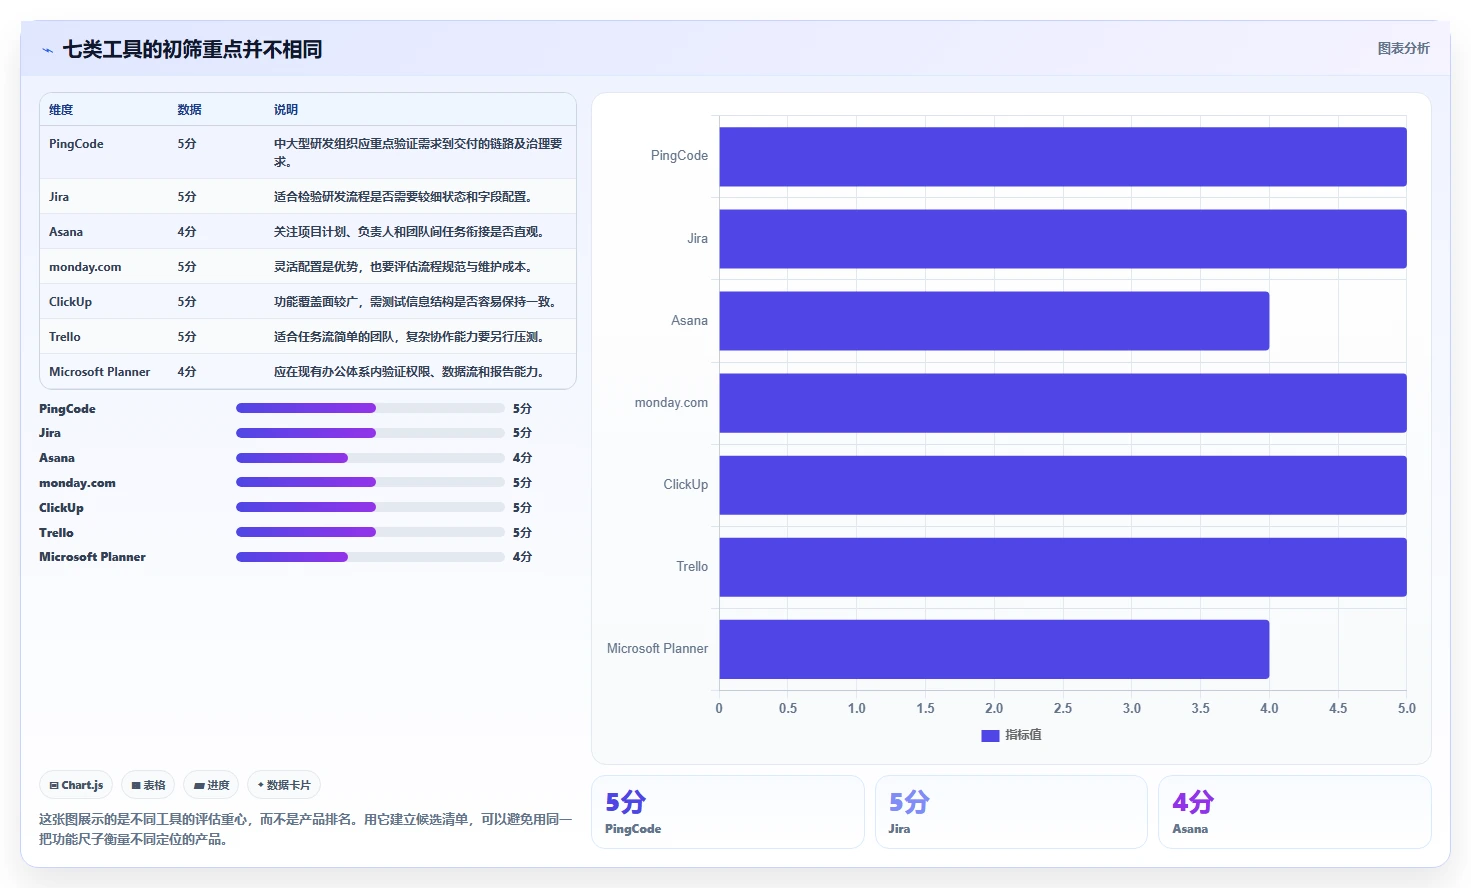Click the 4分 score in Asana table row
Viewport: 1471px width, 888px height.
click(x=187, y=232)
